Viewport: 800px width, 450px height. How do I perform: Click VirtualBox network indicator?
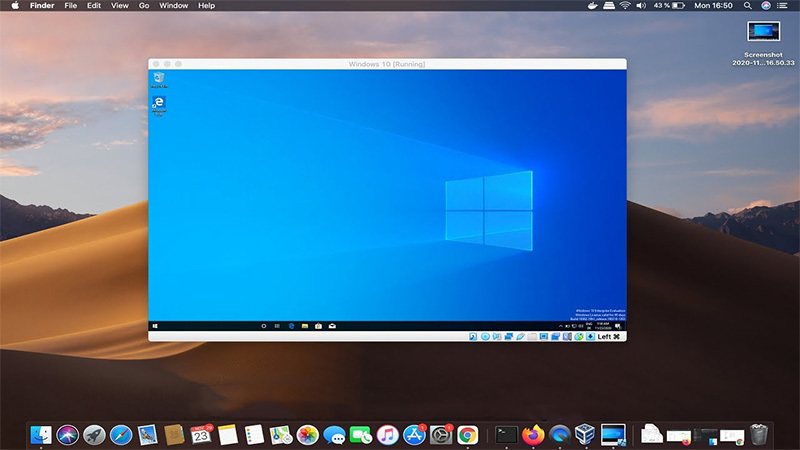(509, 337)
